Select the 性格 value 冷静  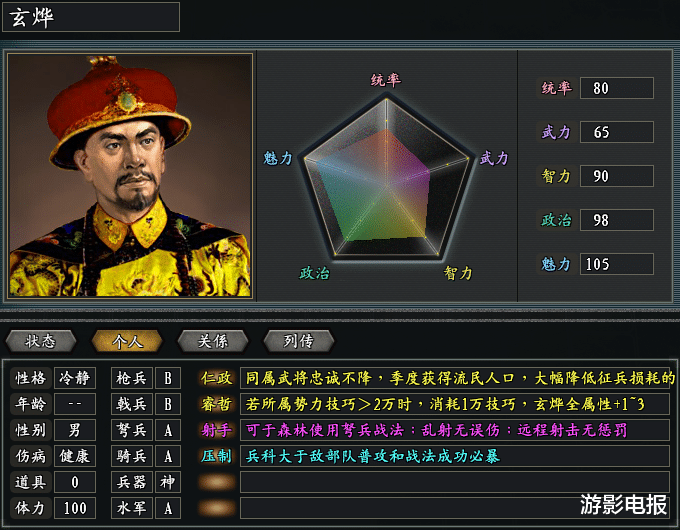coord(75,378)
